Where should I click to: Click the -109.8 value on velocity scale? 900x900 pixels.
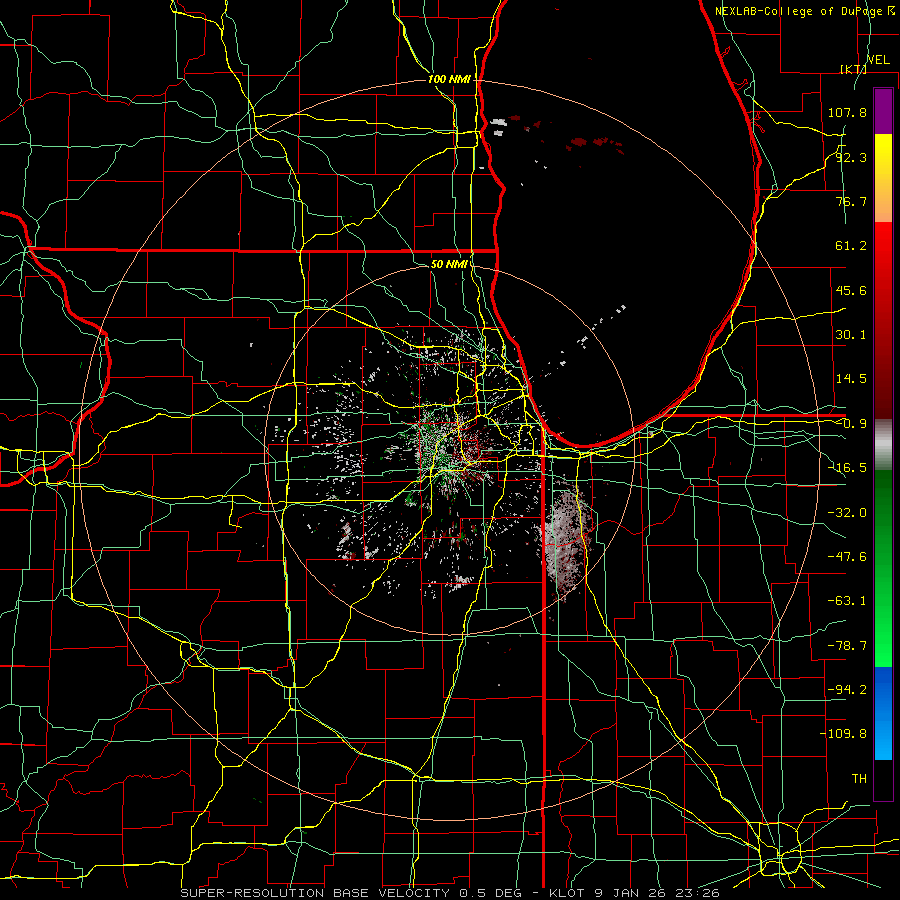[x=843, y=734]
